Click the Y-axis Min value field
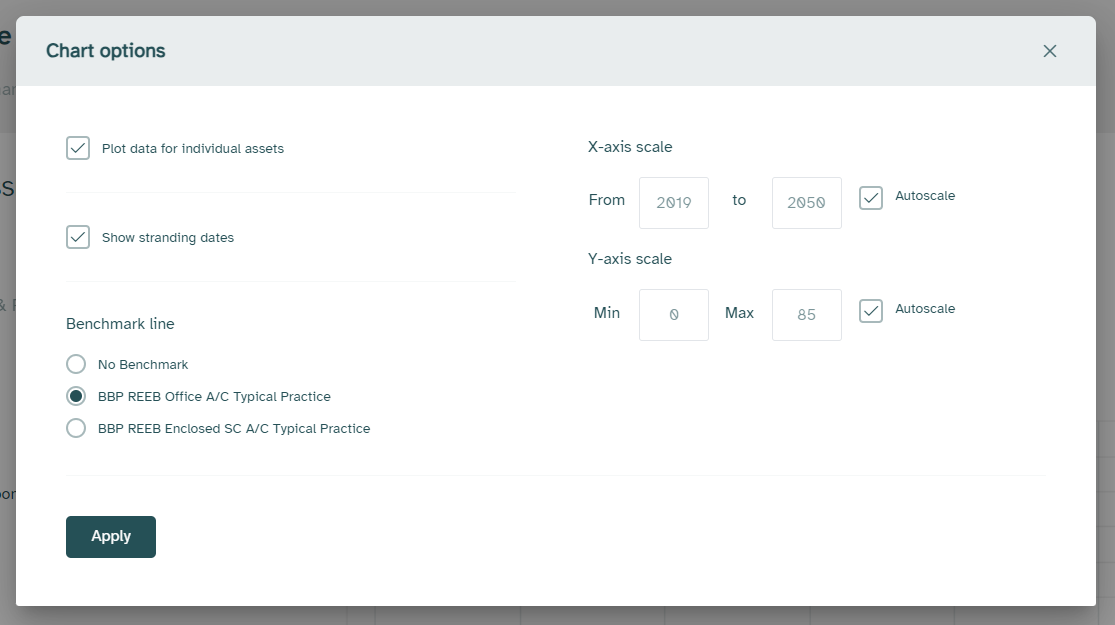 click(x=674, y=315)
